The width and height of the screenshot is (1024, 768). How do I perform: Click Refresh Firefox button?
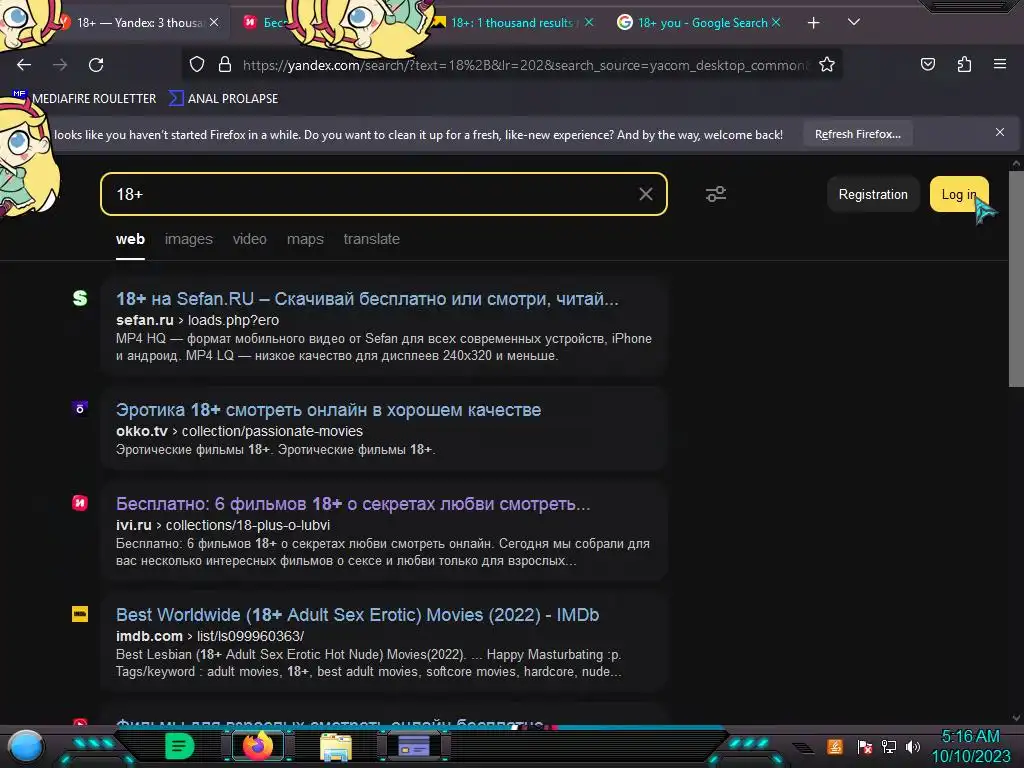857,134
